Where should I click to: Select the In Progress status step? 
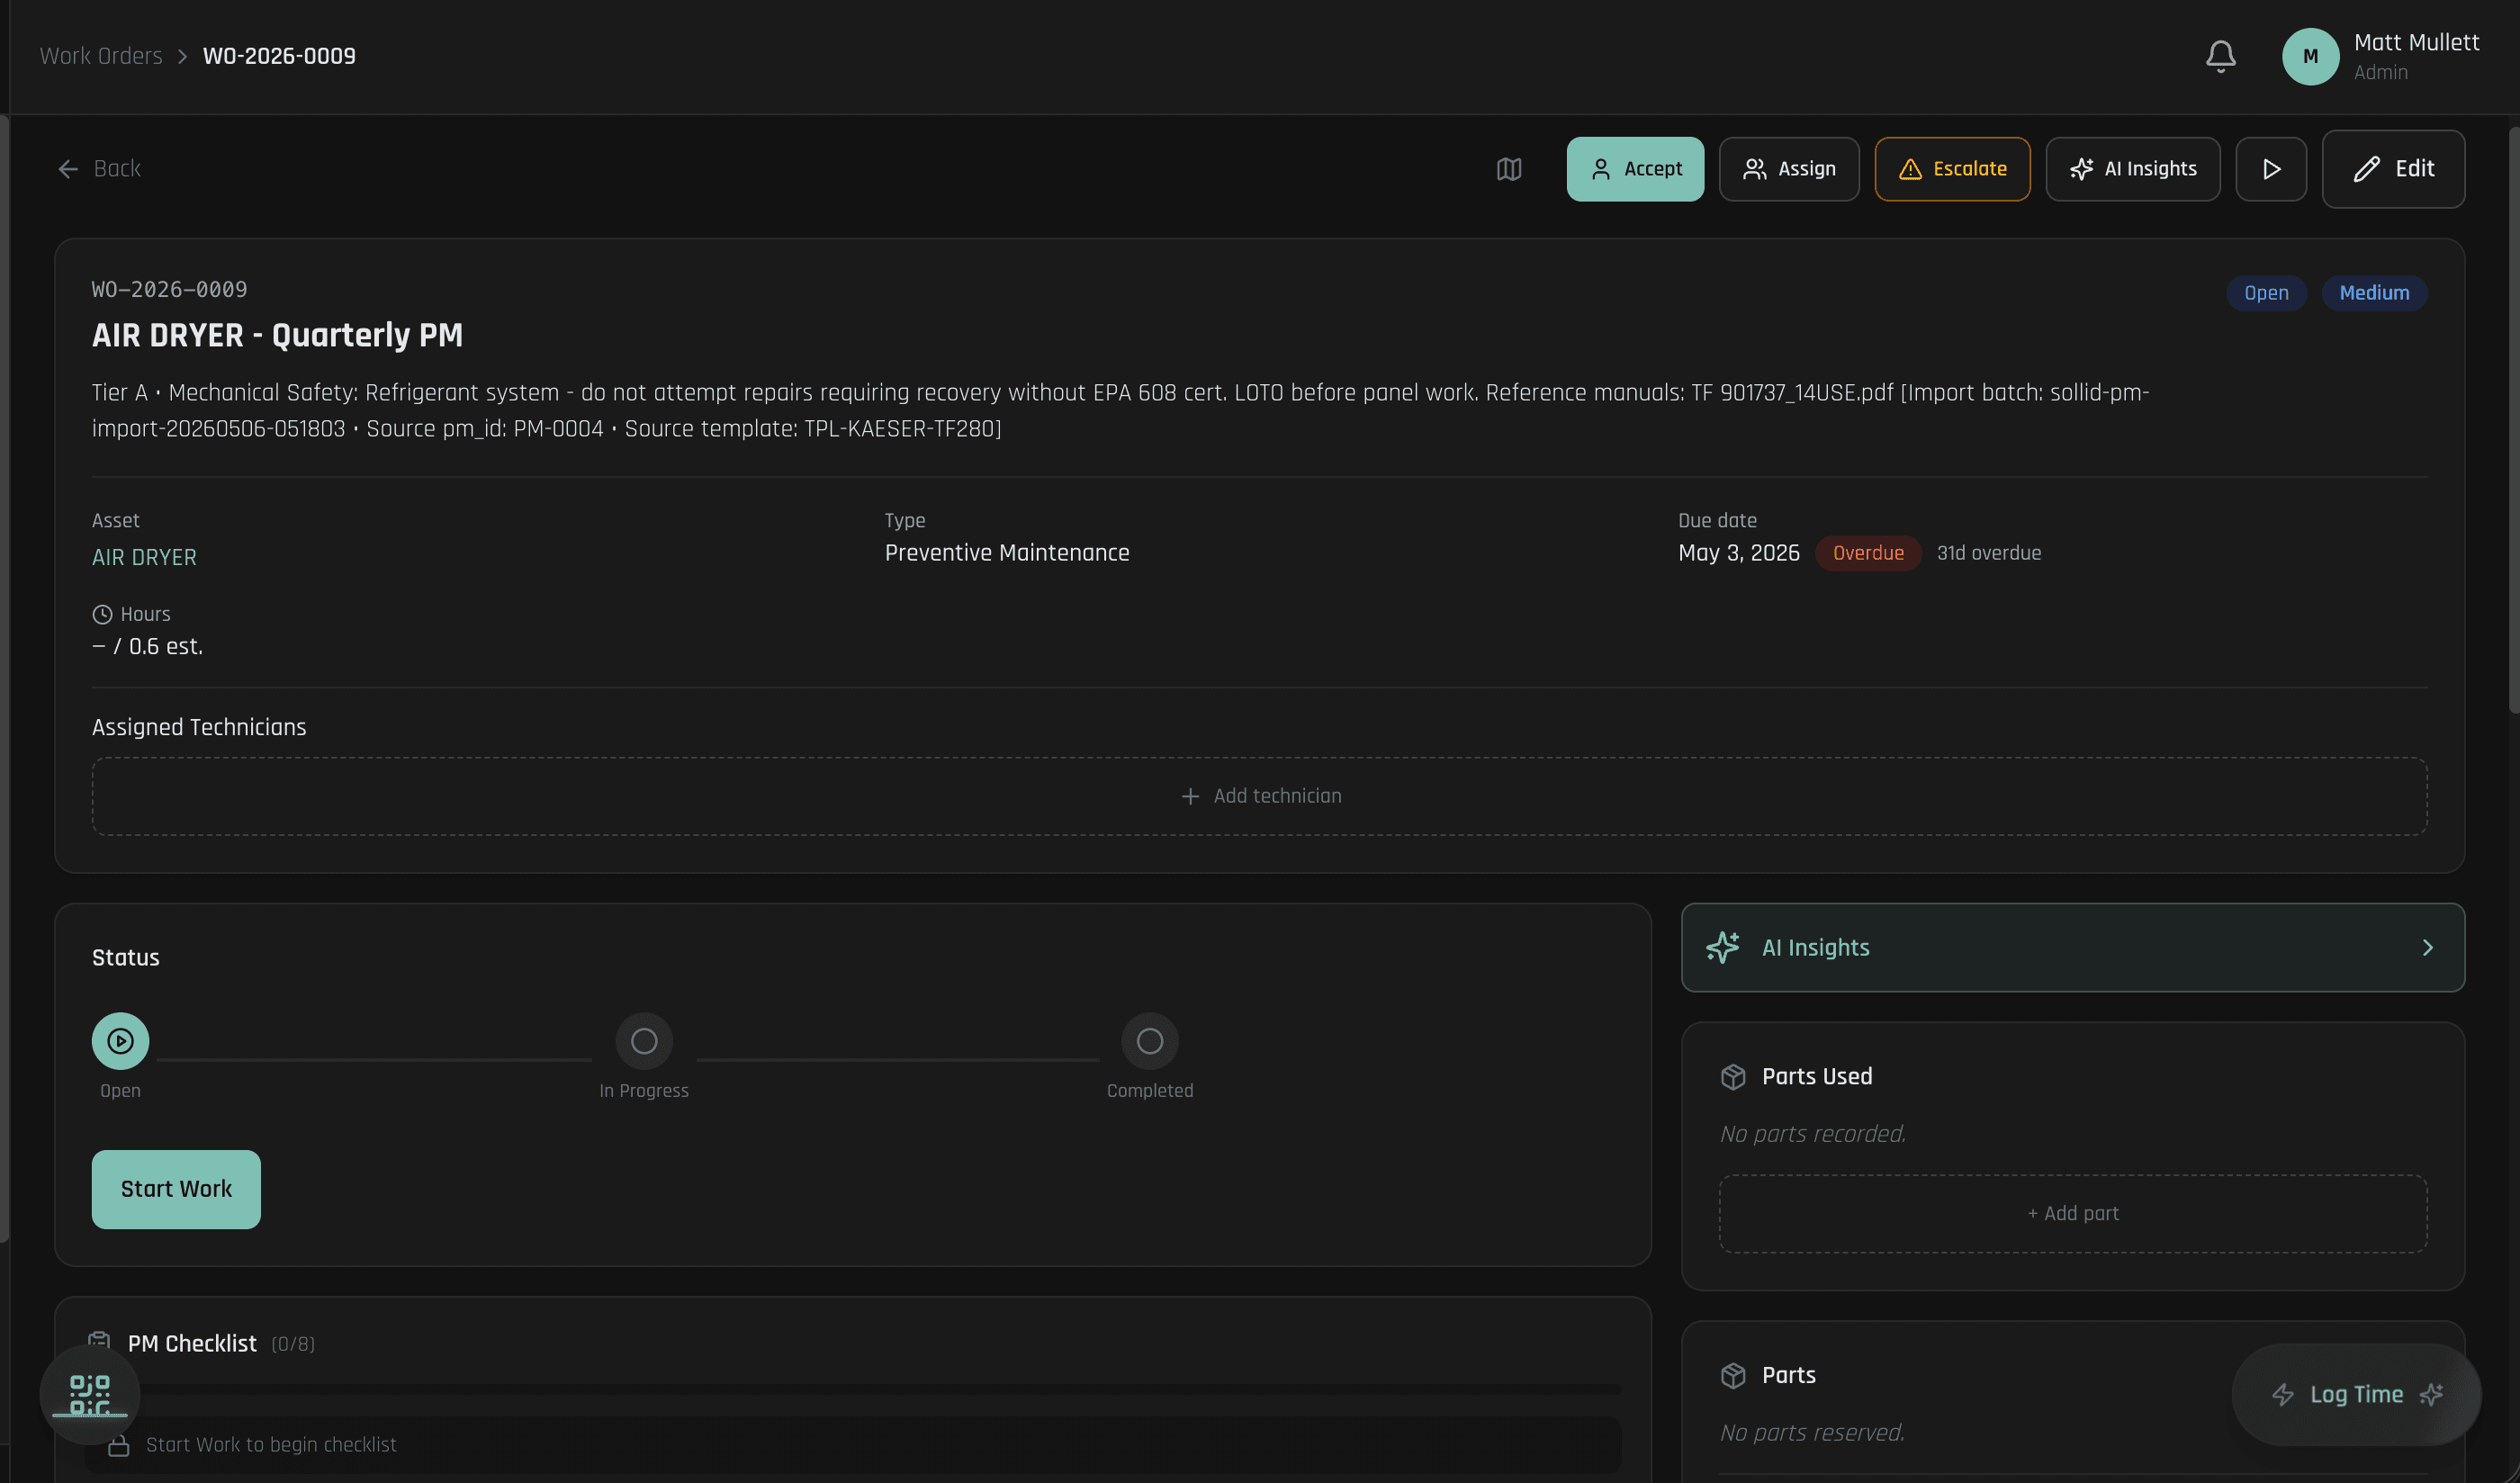pyautogui.click(x=644, y=1041)
